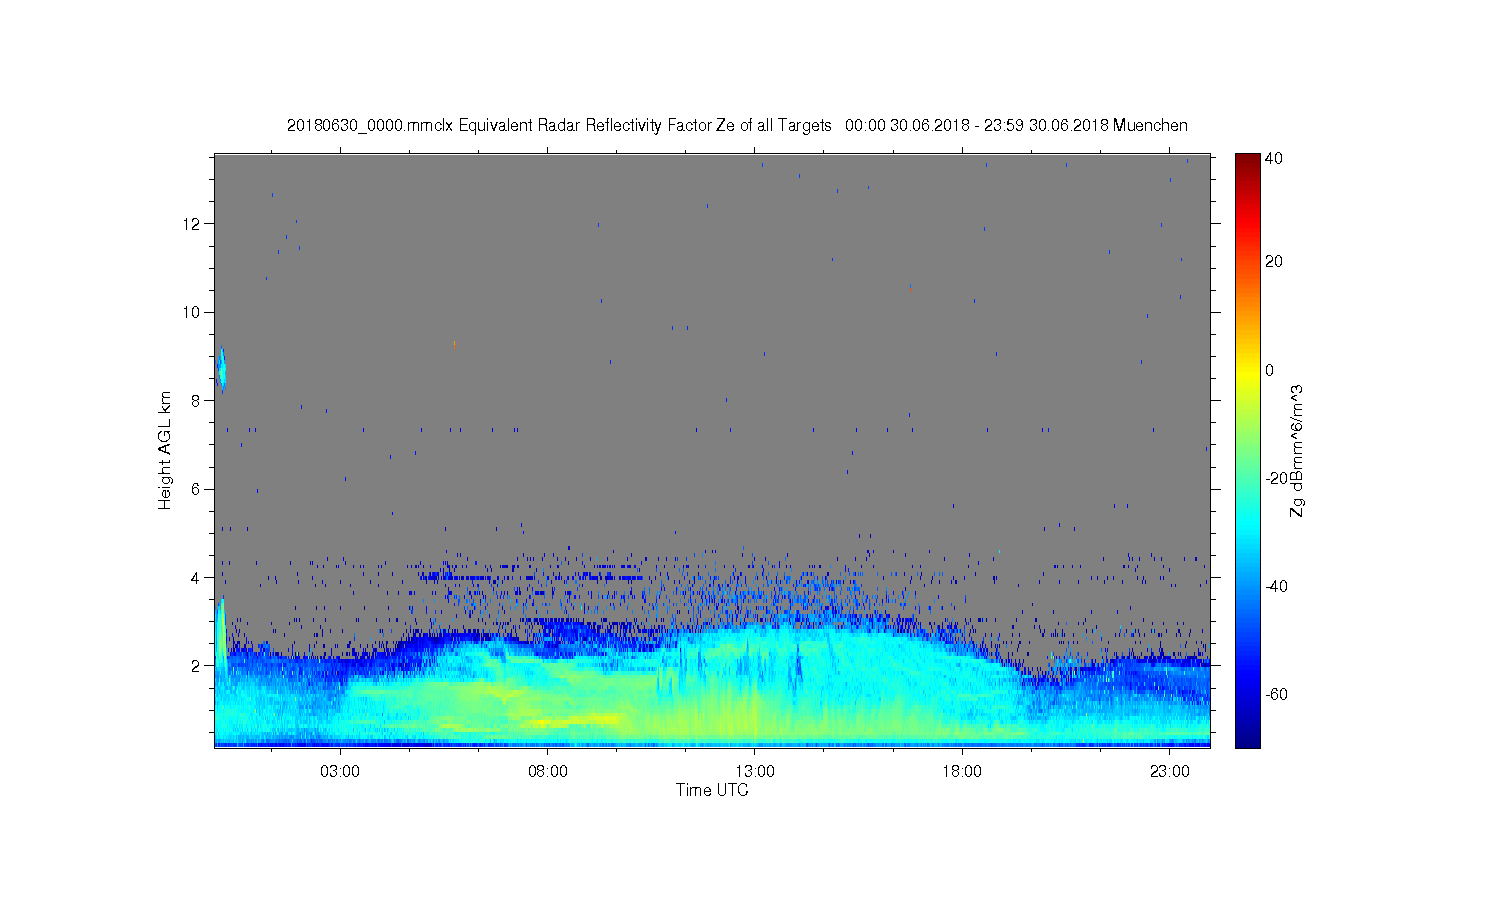Click the colorbar value -60

click(1276, 694)
